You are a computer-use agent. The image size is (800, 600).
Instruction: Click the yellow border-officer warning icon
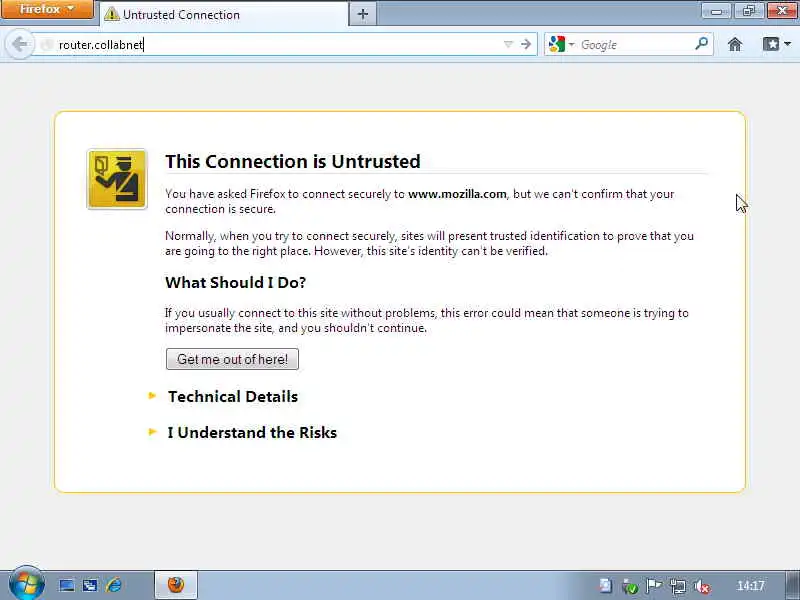click(117, 179)
